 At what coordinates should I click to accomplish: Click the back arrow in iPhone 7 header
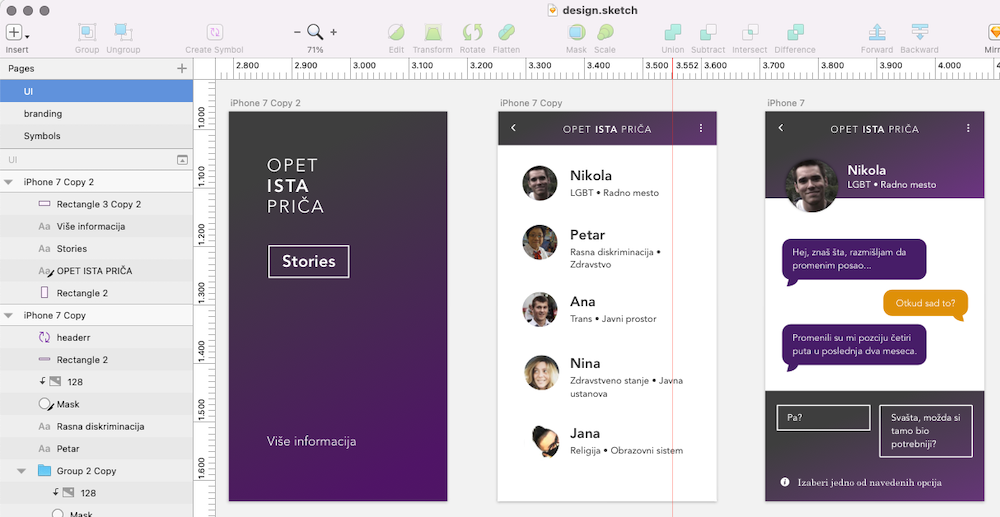pos(781,128)
